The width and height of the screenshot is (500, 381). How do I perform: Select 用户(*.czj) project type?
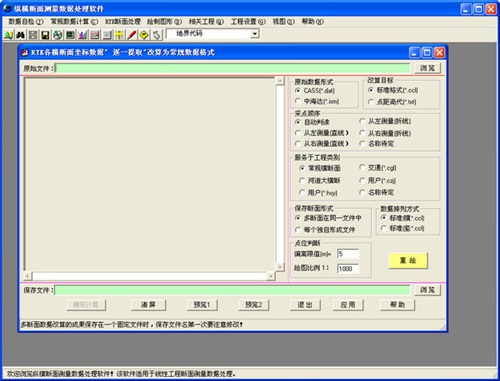[x=378, y=181]
